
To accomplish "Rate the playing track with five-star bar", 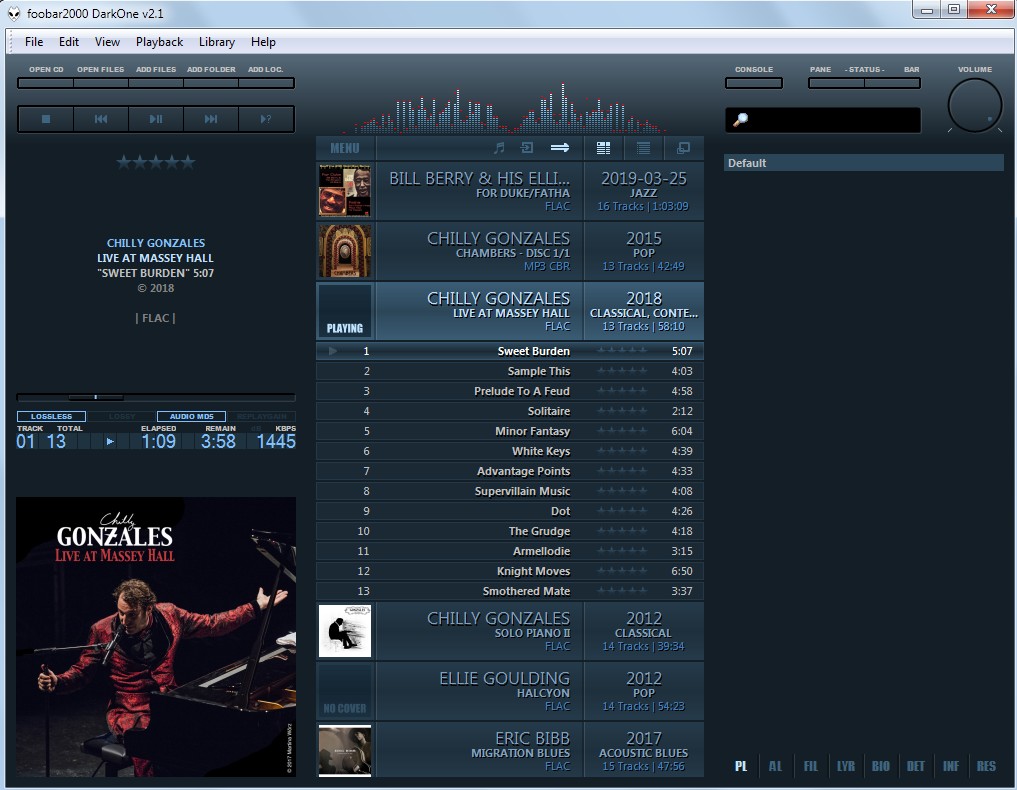I will (x=156, y=162).
